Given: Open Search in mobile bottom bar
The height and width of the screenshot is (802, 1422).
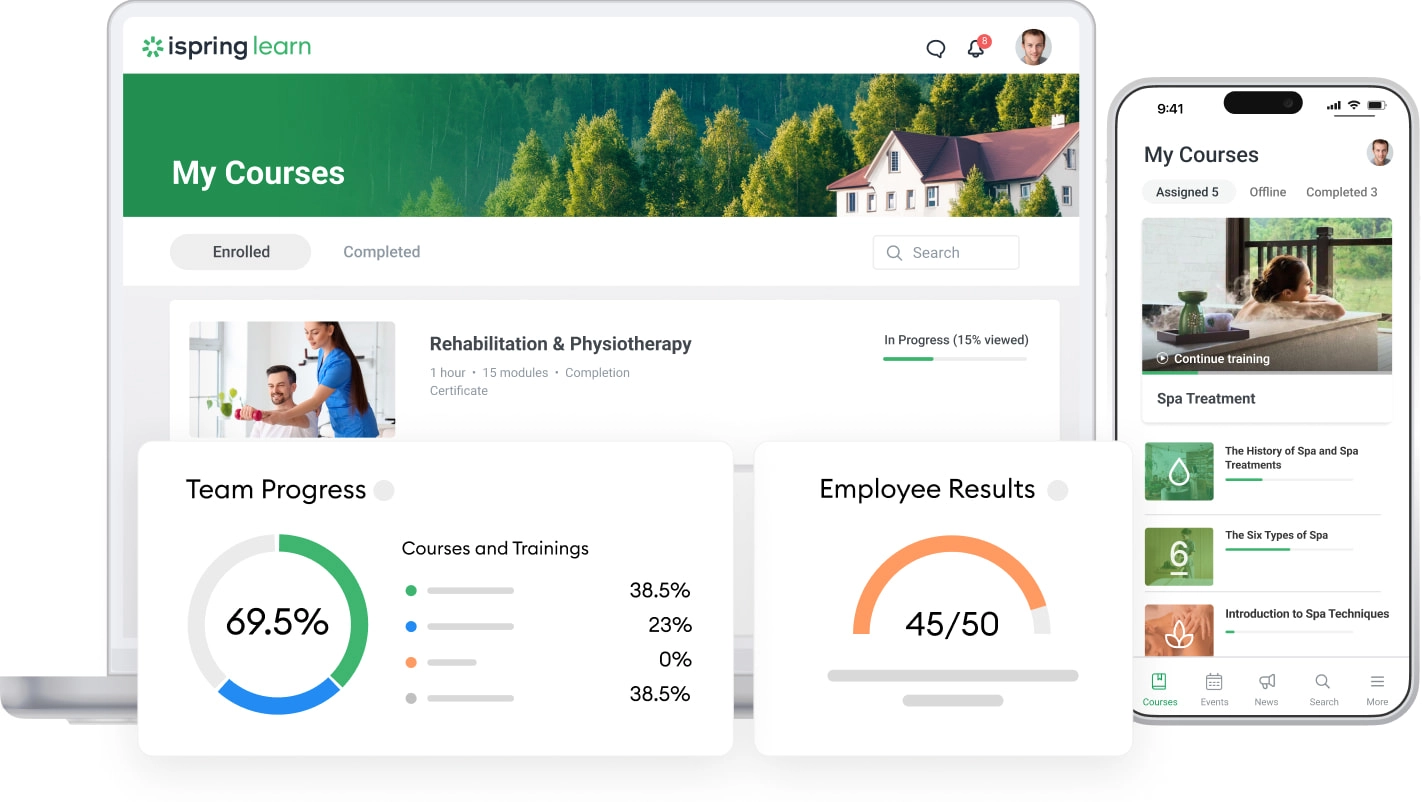Looking at the screenshot, I should coord(1323,689).
